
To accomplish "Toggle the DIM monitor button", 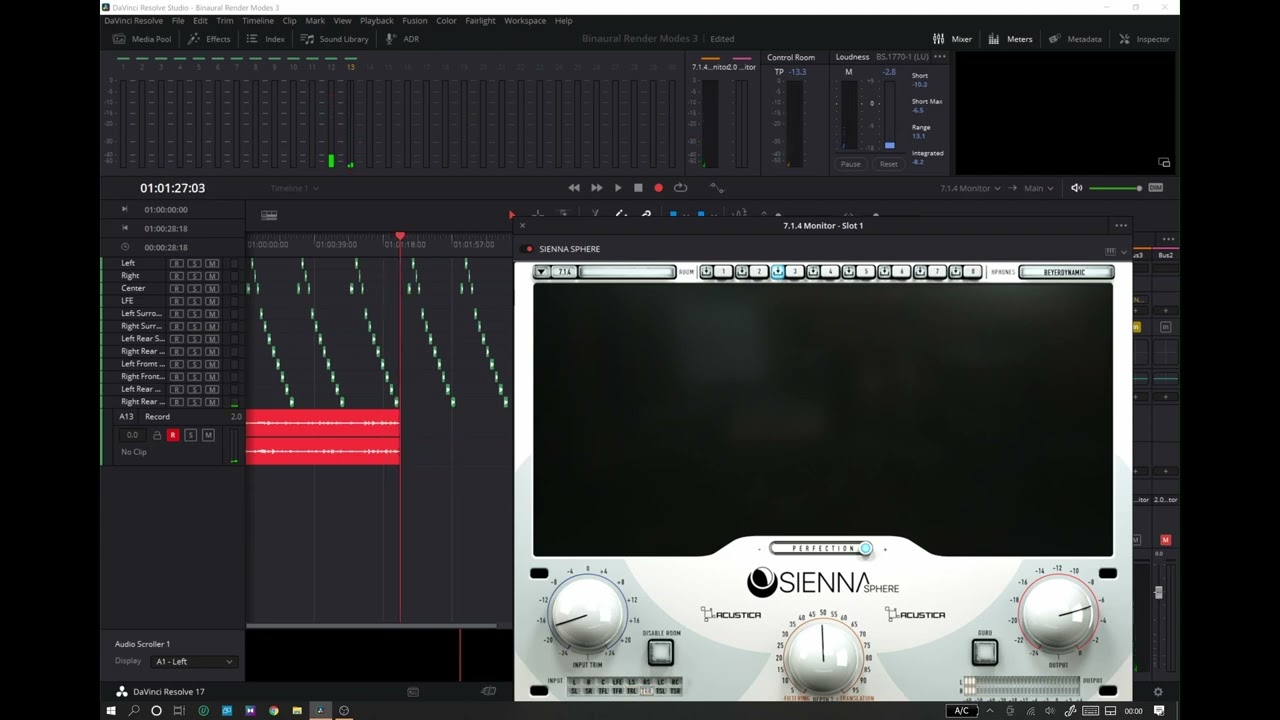I will click(1156, 188).
